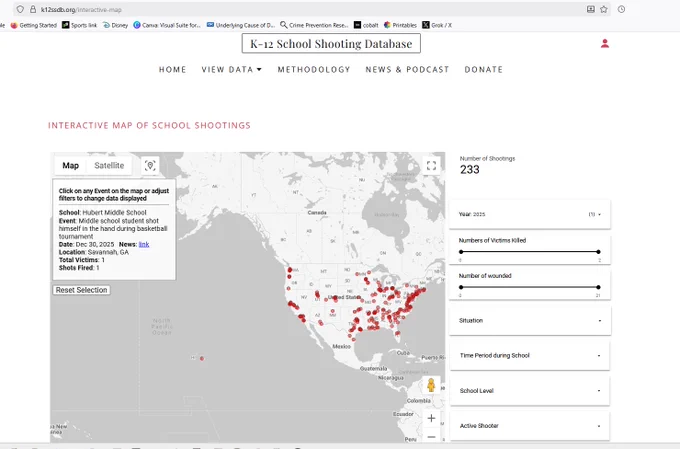
Task: Click the Number of wounded slider left handle
Action: [461, 287]
